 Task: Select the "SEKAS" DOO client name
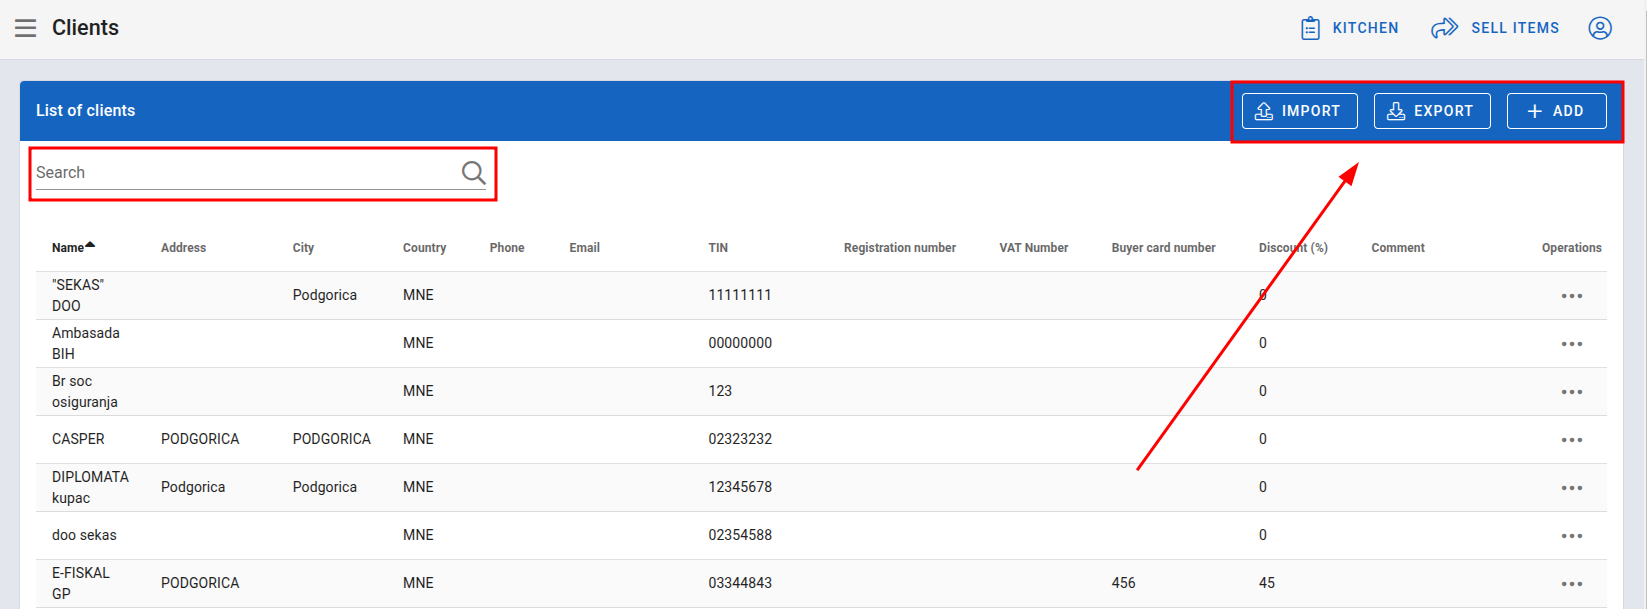point(78,295)
